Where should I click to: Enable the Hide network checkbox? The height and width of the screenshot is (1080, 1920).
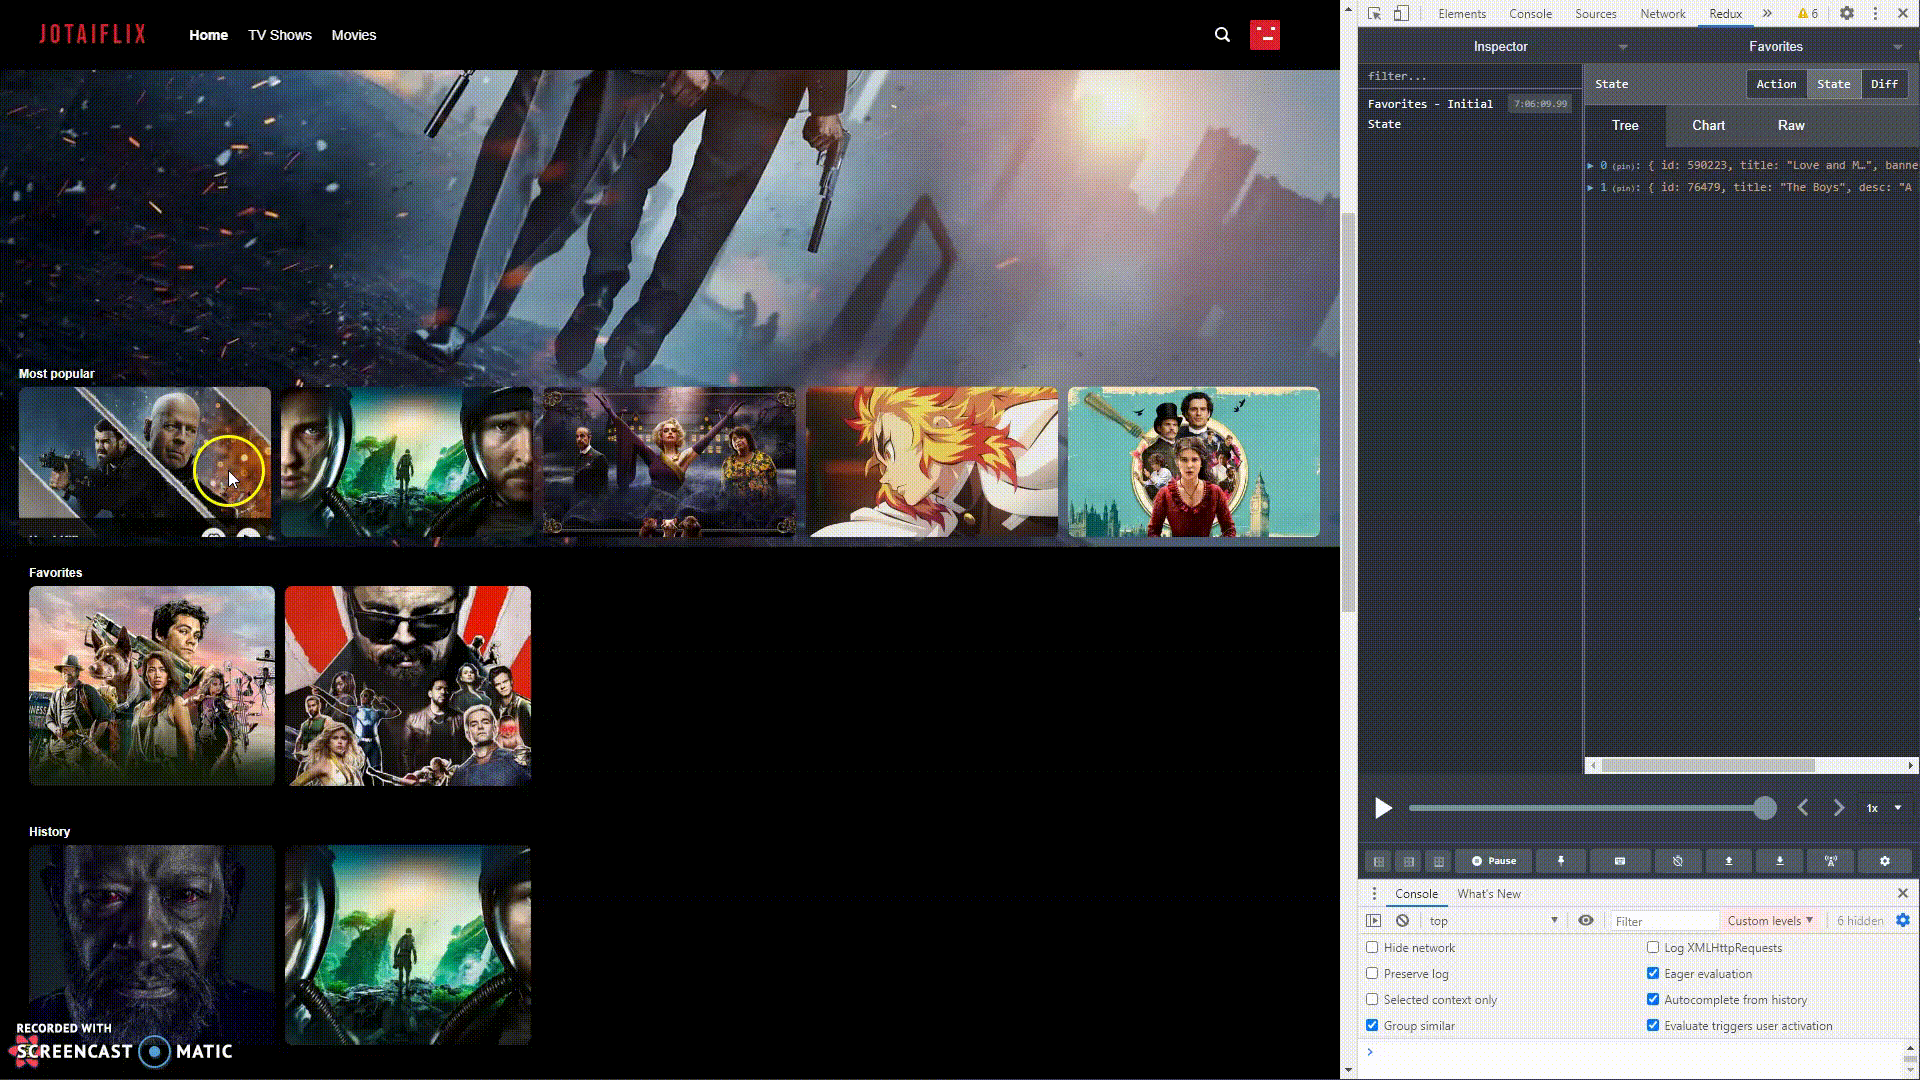tap(1372, 948)
